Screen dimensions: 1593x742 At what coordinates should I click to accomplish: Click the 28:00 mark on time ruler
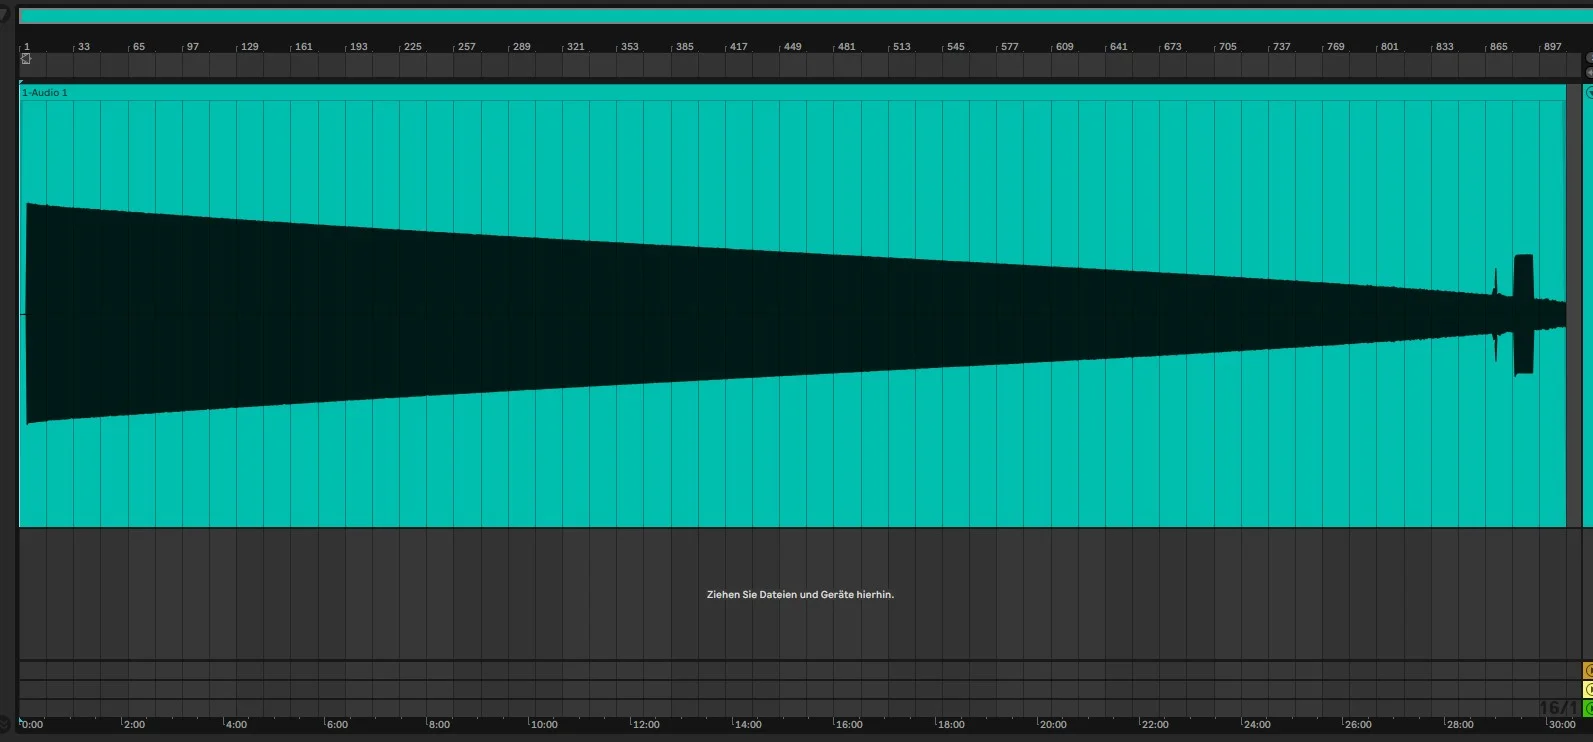(1459, 724)
